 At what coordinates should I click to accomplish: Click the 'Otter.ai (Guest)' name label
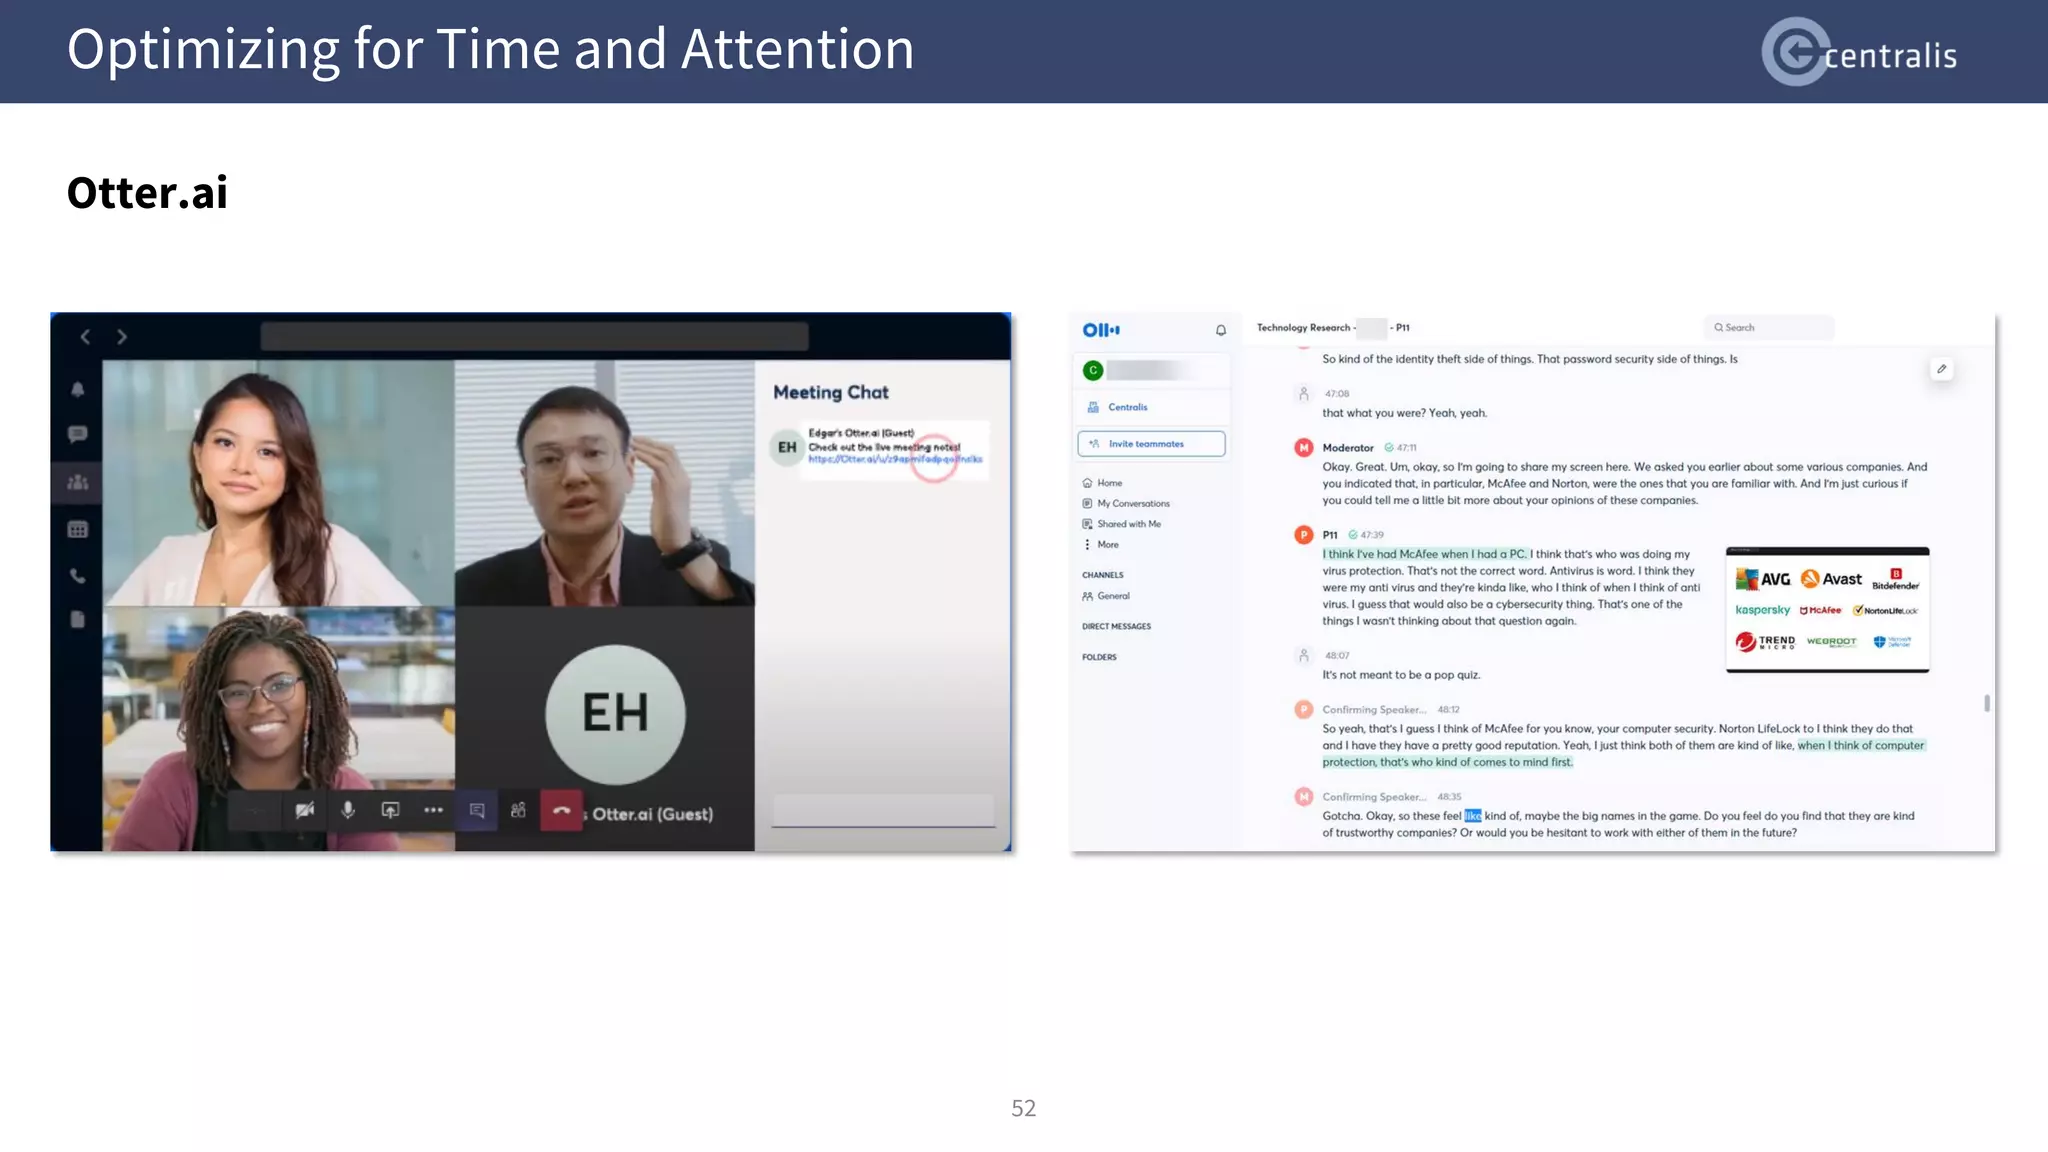653,814
